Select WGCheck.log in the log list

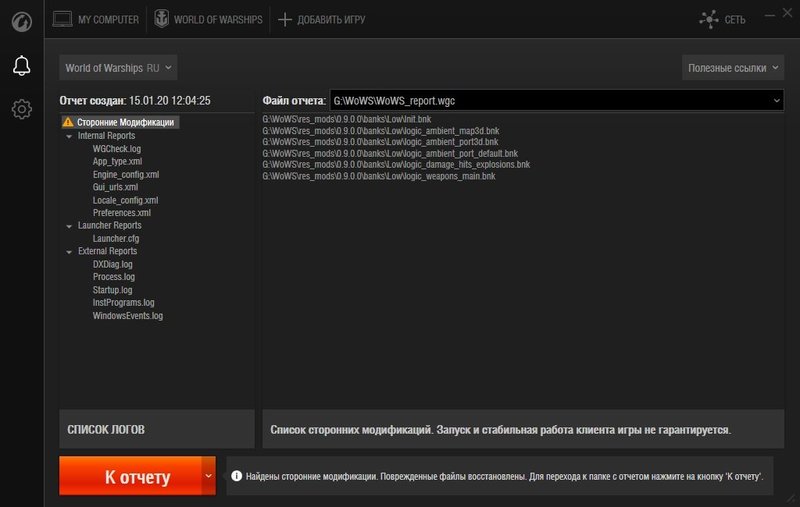(x=117, y=149)
